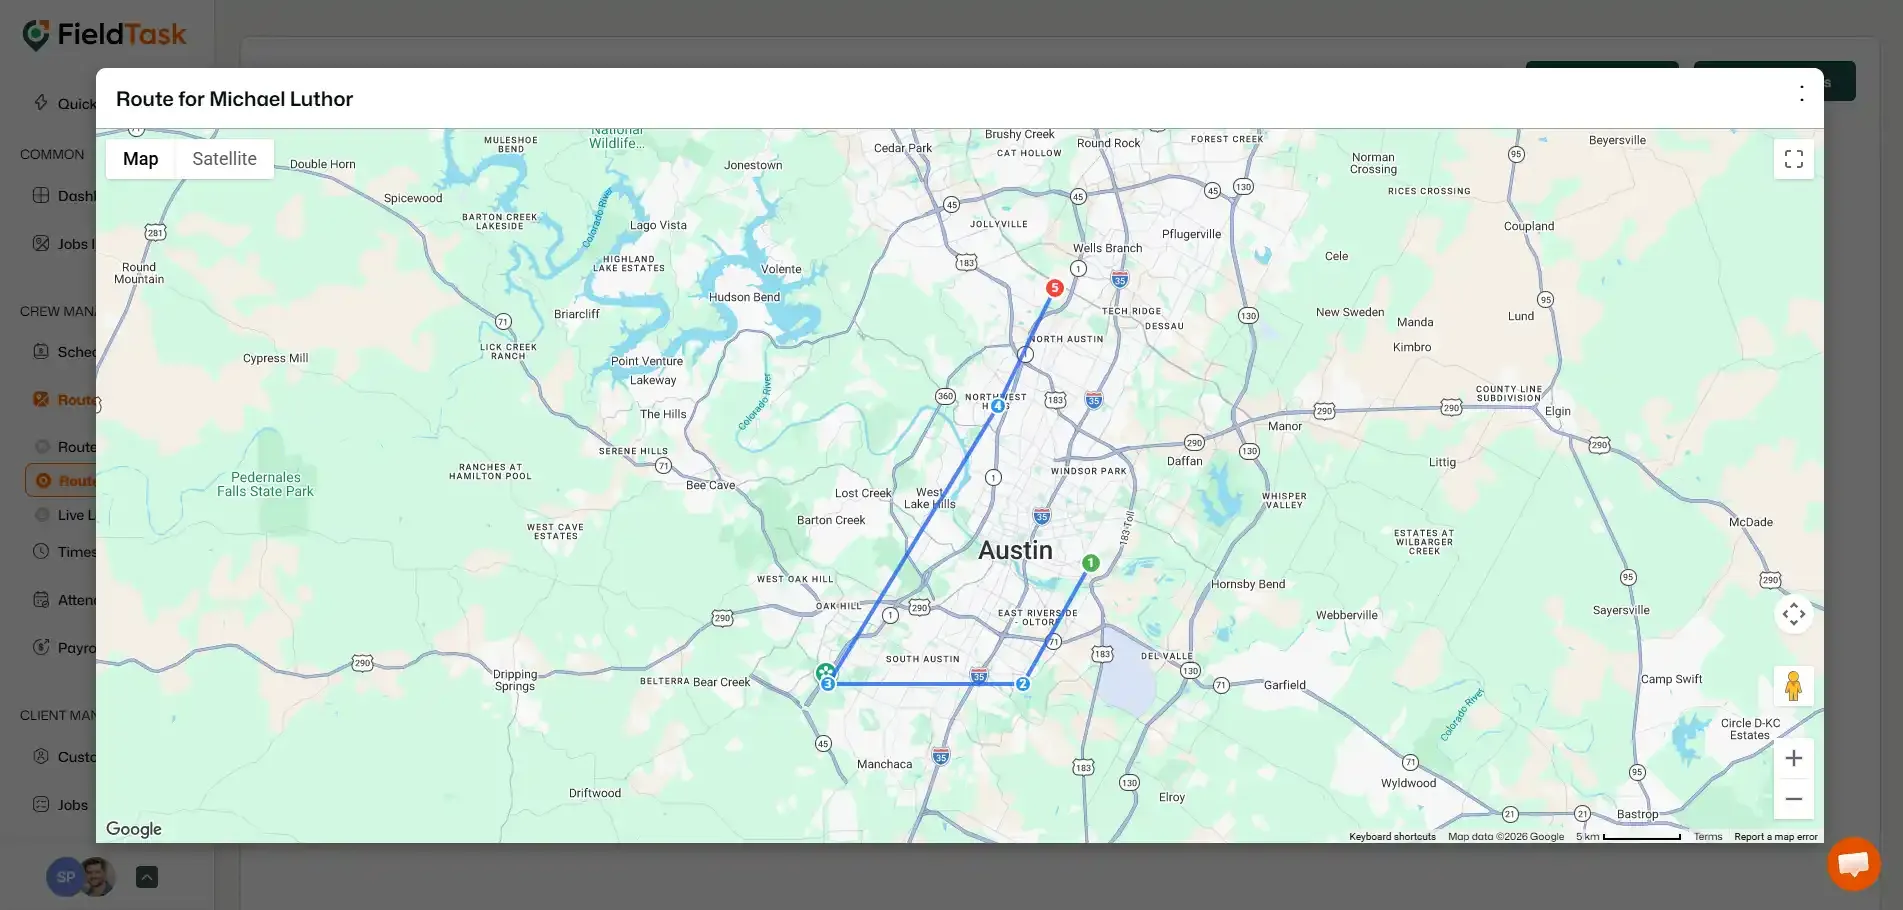Image resolution: width=1903 pixels, height=910 pixels.
Task: Click the Google logo on map
Action: [x=134, y=829]
